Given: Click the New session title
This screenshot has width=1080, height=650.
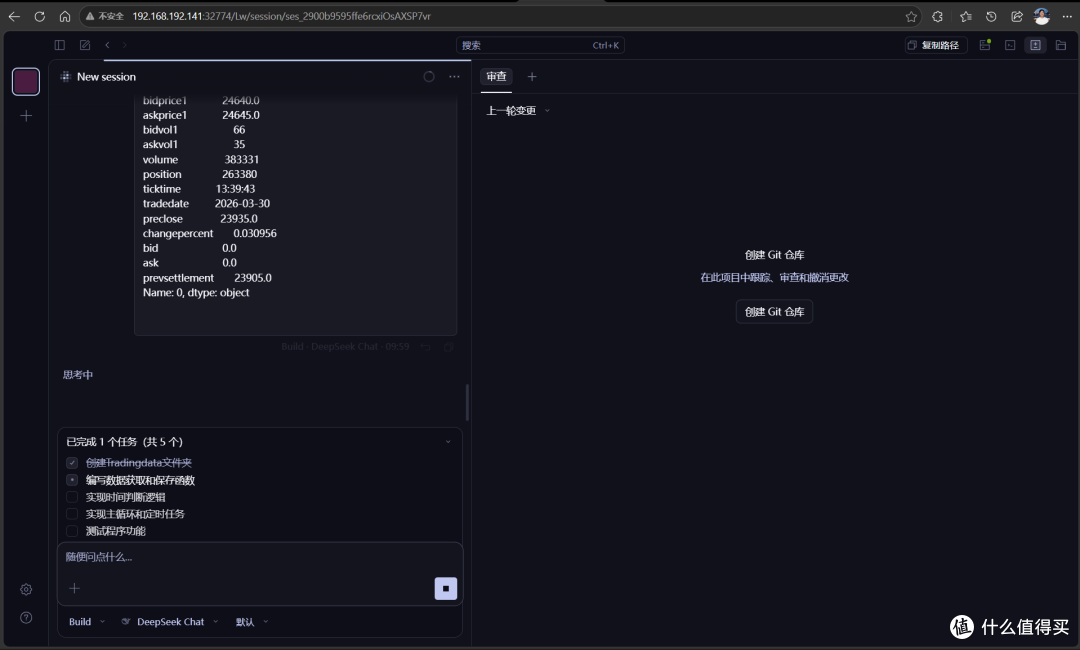Looking at the screenshot, I should click(106, 76).
